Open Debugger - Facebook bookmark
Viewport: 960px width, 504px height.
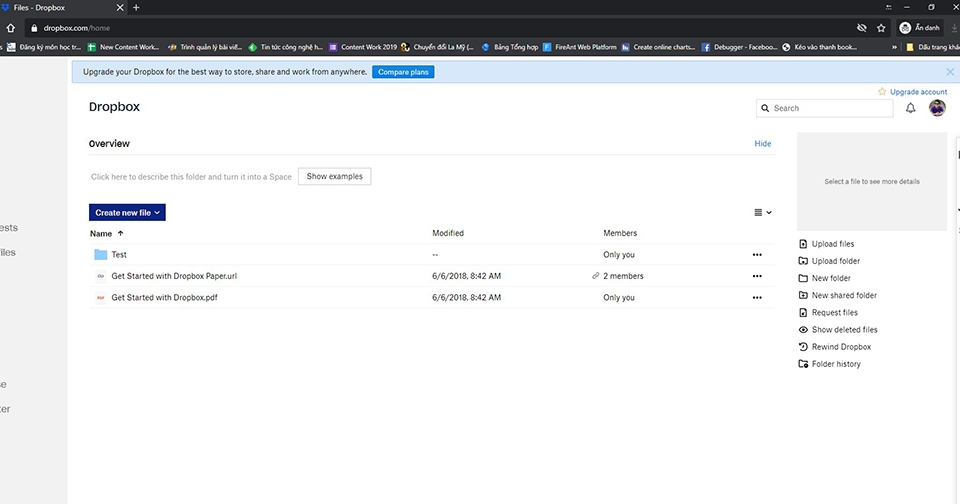739,47
